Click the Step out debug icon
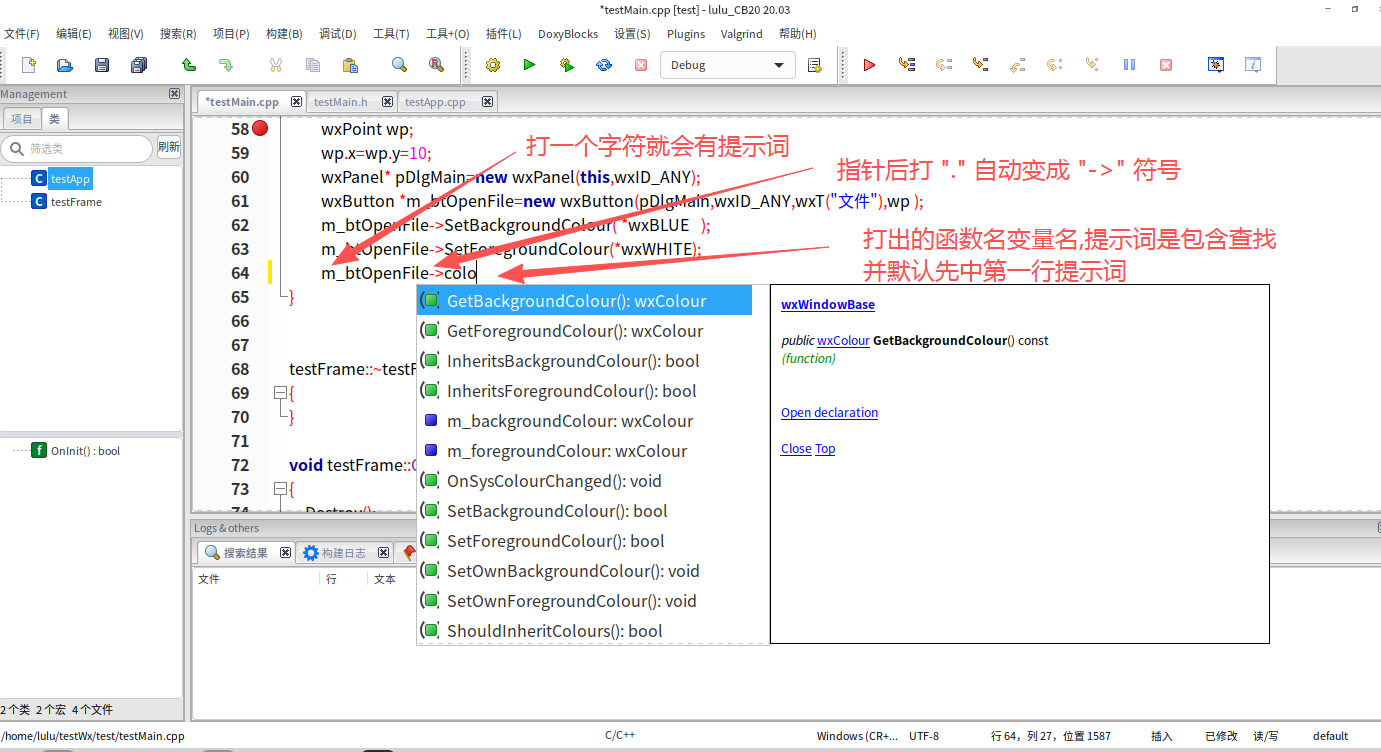 pos(1018,65)
